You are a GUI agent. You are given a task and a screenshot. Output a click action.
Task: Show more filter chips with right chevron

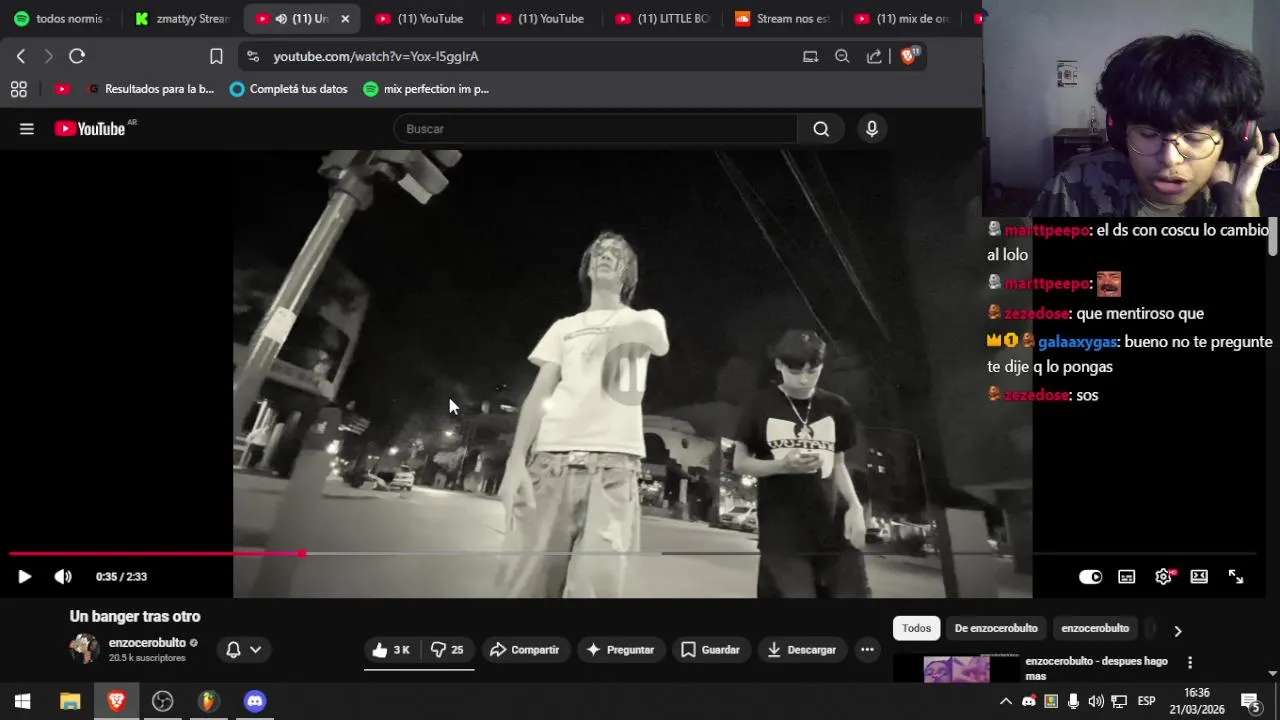coord(1177,630)
